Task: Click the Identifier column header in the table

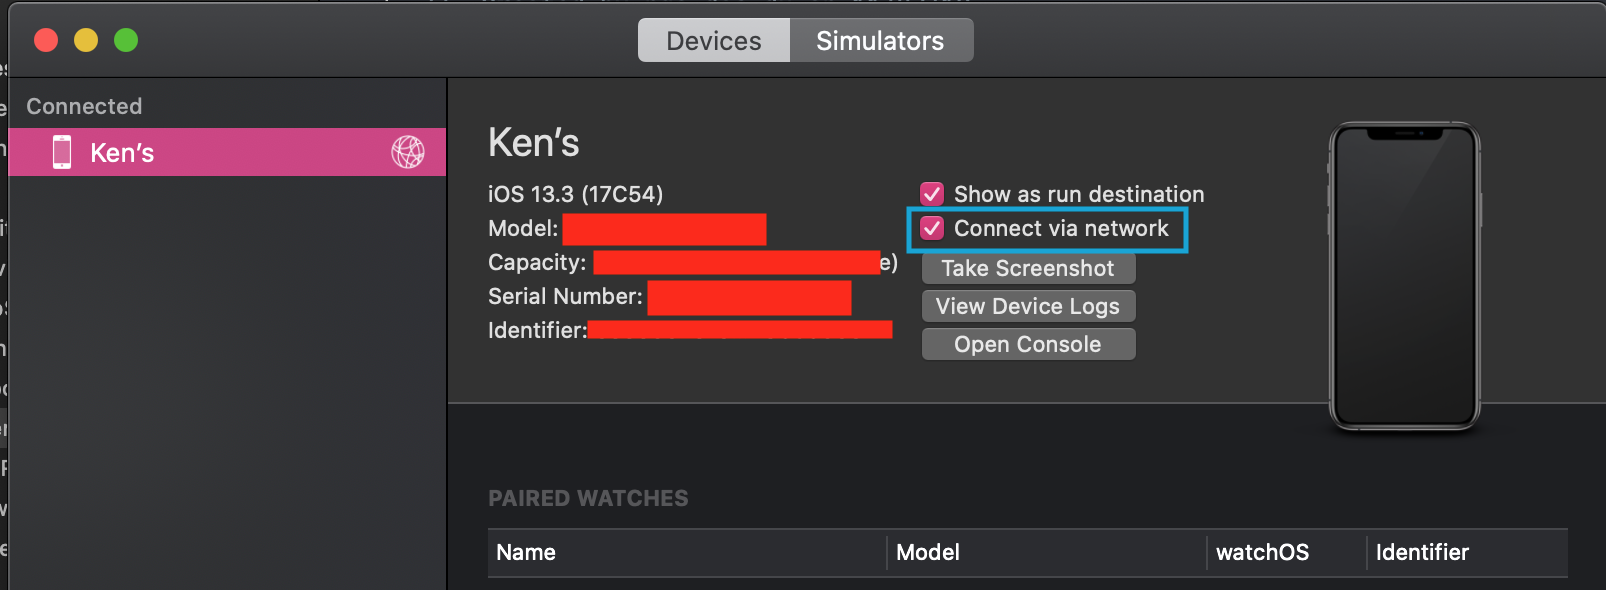Action: click(x=1422, y=552)
